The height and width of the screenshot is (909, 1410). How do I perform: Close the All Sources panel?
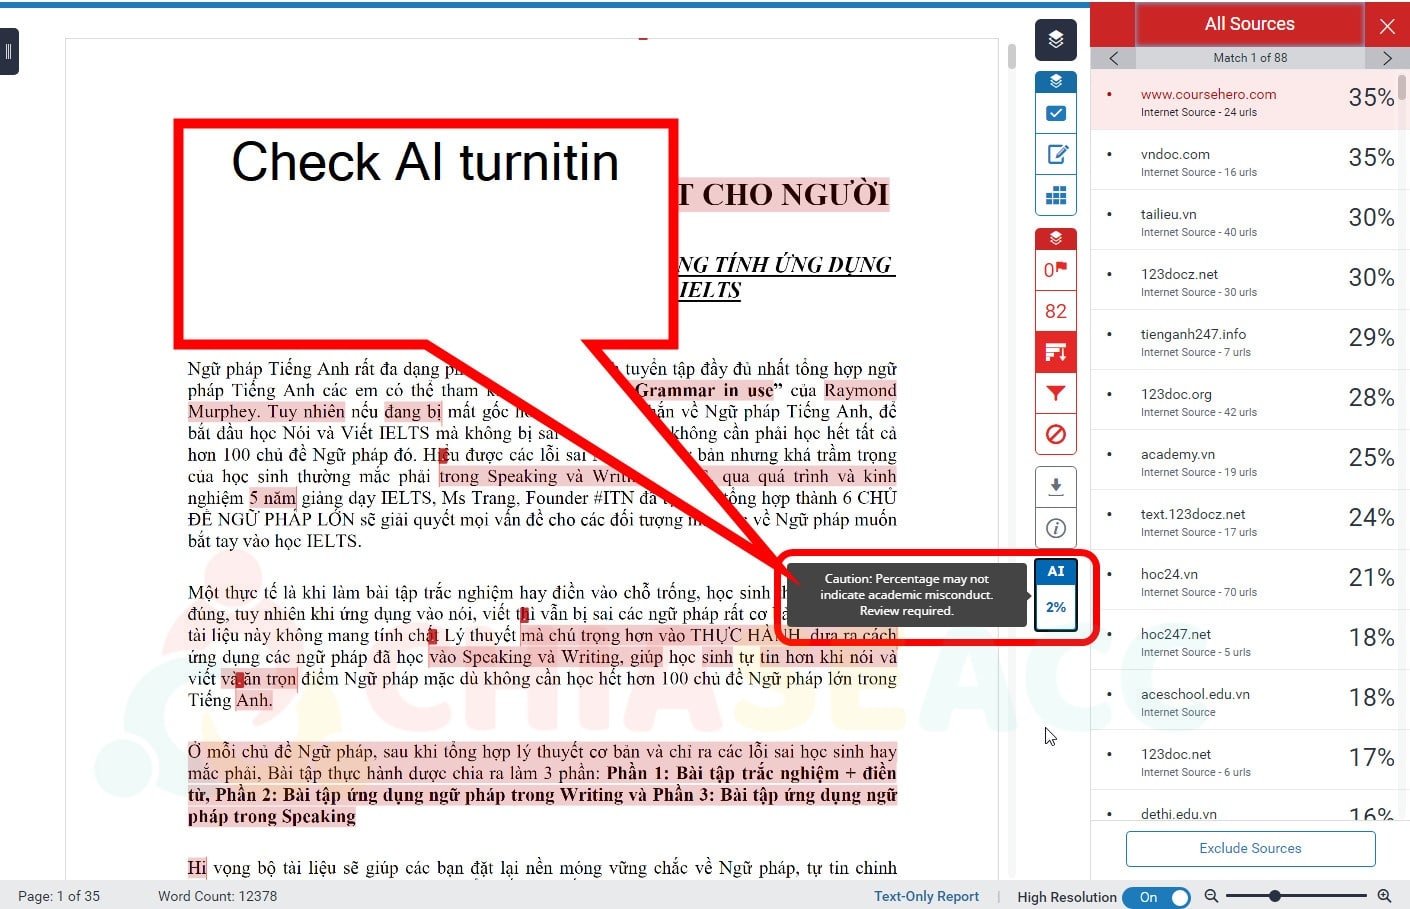[x=1387, y=25]
